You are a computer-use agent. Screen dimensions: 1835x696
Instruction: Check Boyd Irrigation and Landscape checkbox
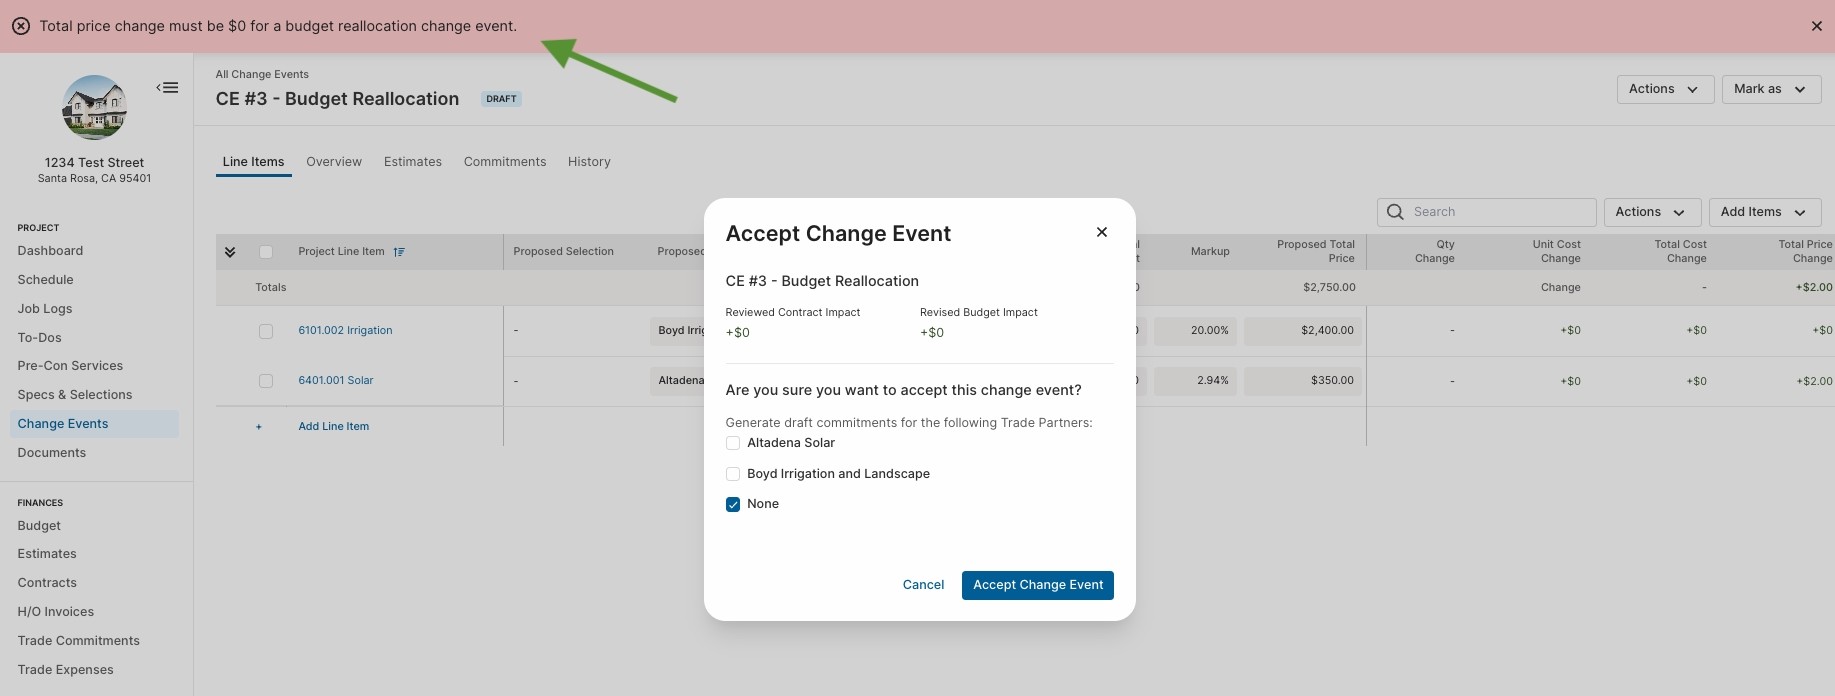pos(733,474)
